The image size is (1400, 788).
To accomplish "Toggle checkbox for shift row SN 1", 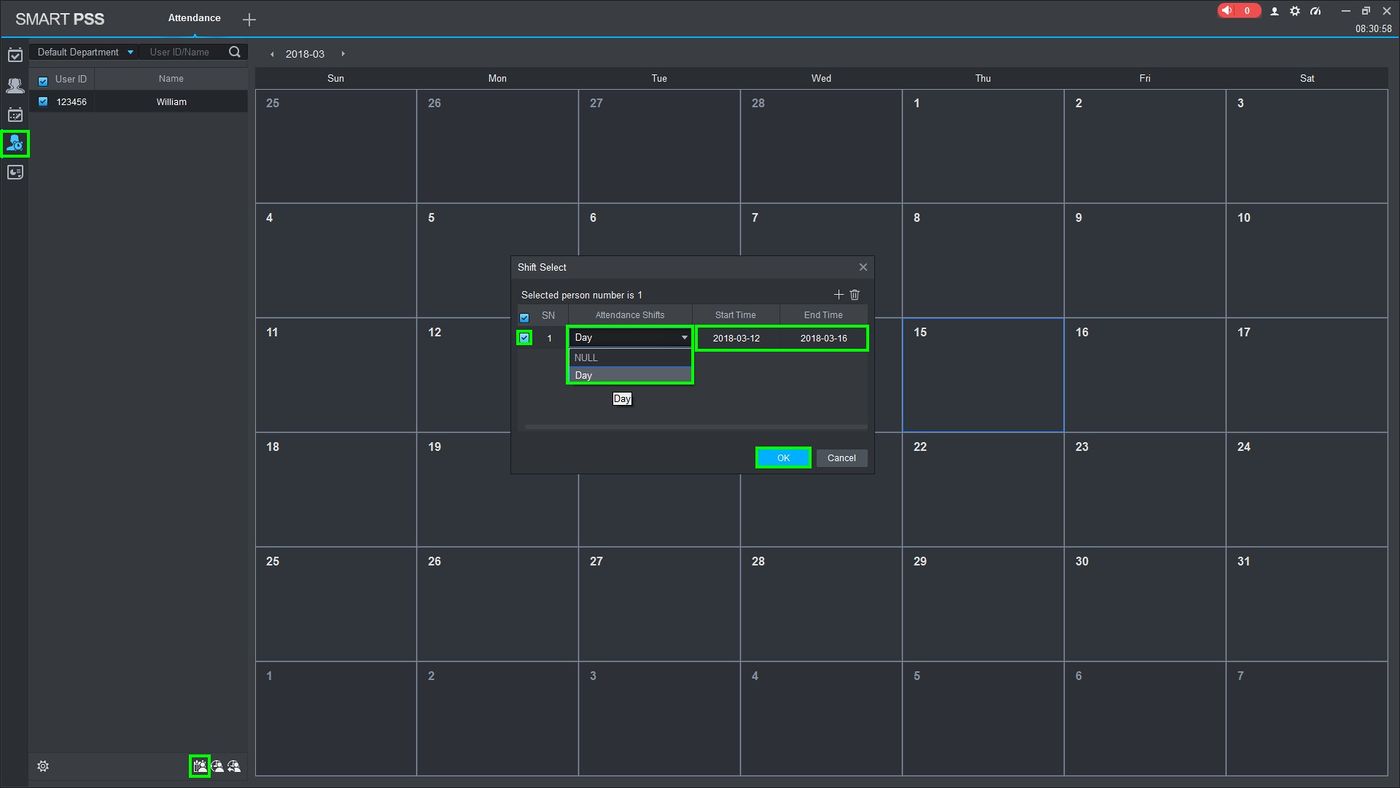I will 524,338.
